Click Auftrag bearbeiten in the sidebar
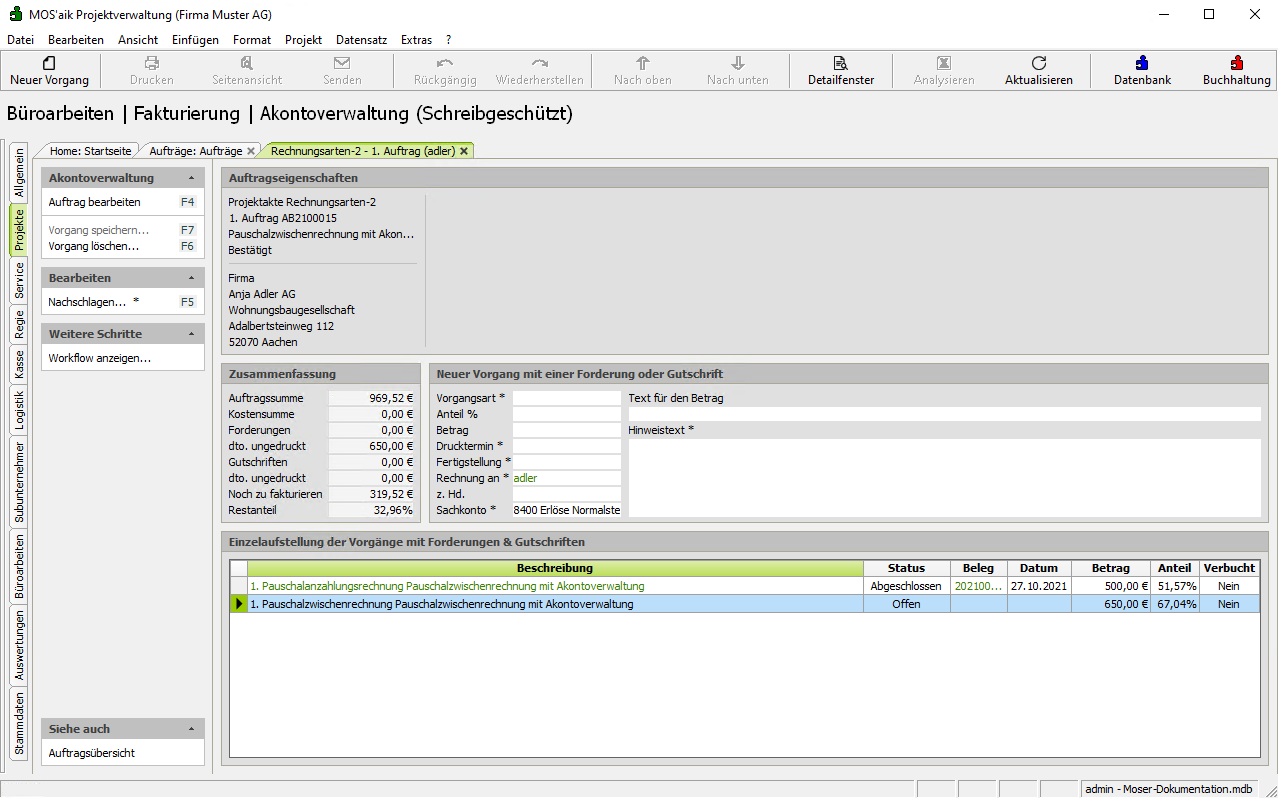The height and width of the screenshot is (798, 1278). pos(94,202)
